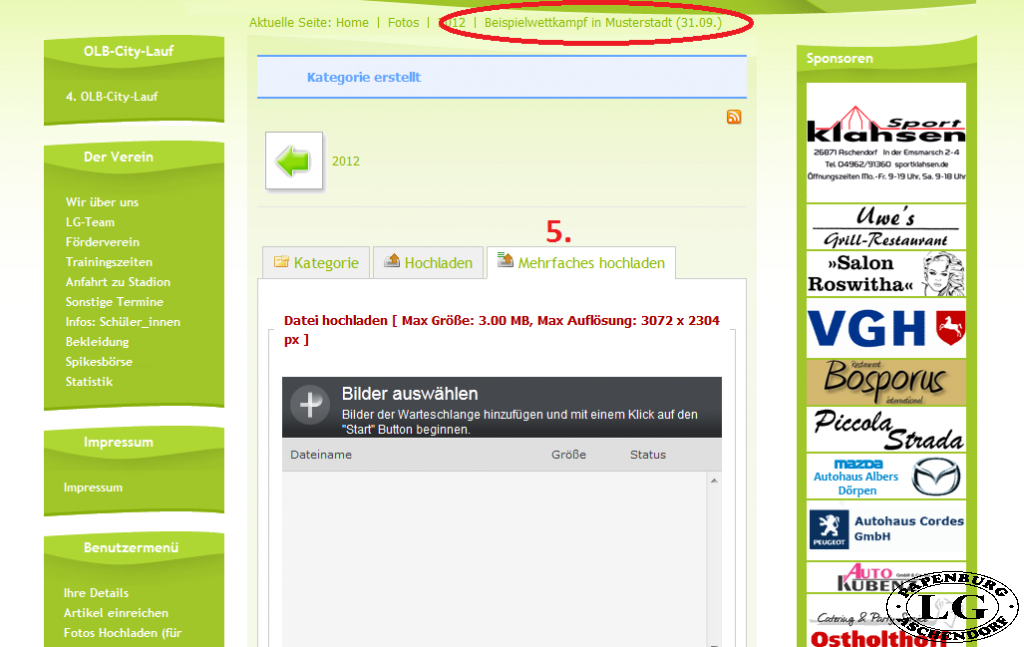
Task: Open the Impressum link in sidebar
Action: coord(93,488)
